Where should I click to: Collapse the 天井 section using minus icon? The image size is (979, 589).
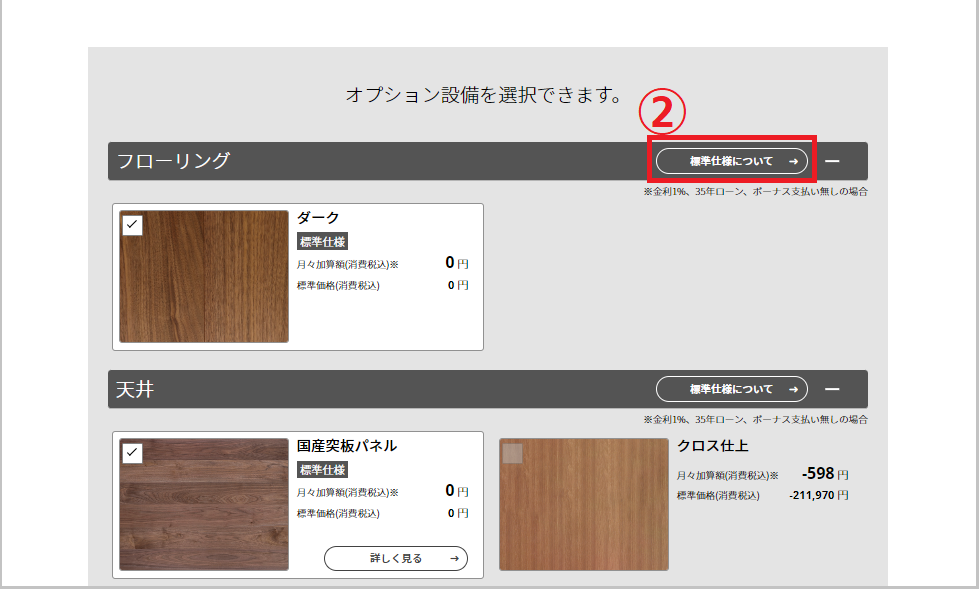831,390
